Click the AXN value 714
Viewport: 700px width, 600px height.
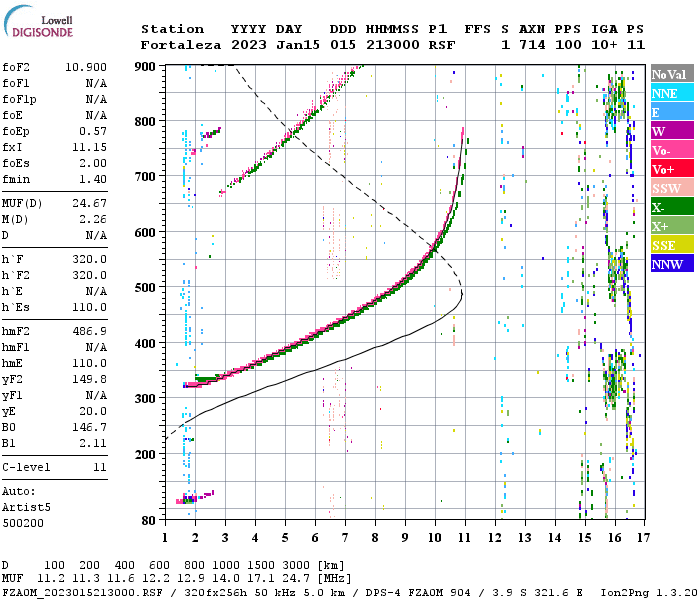click(x=532, y=45)
